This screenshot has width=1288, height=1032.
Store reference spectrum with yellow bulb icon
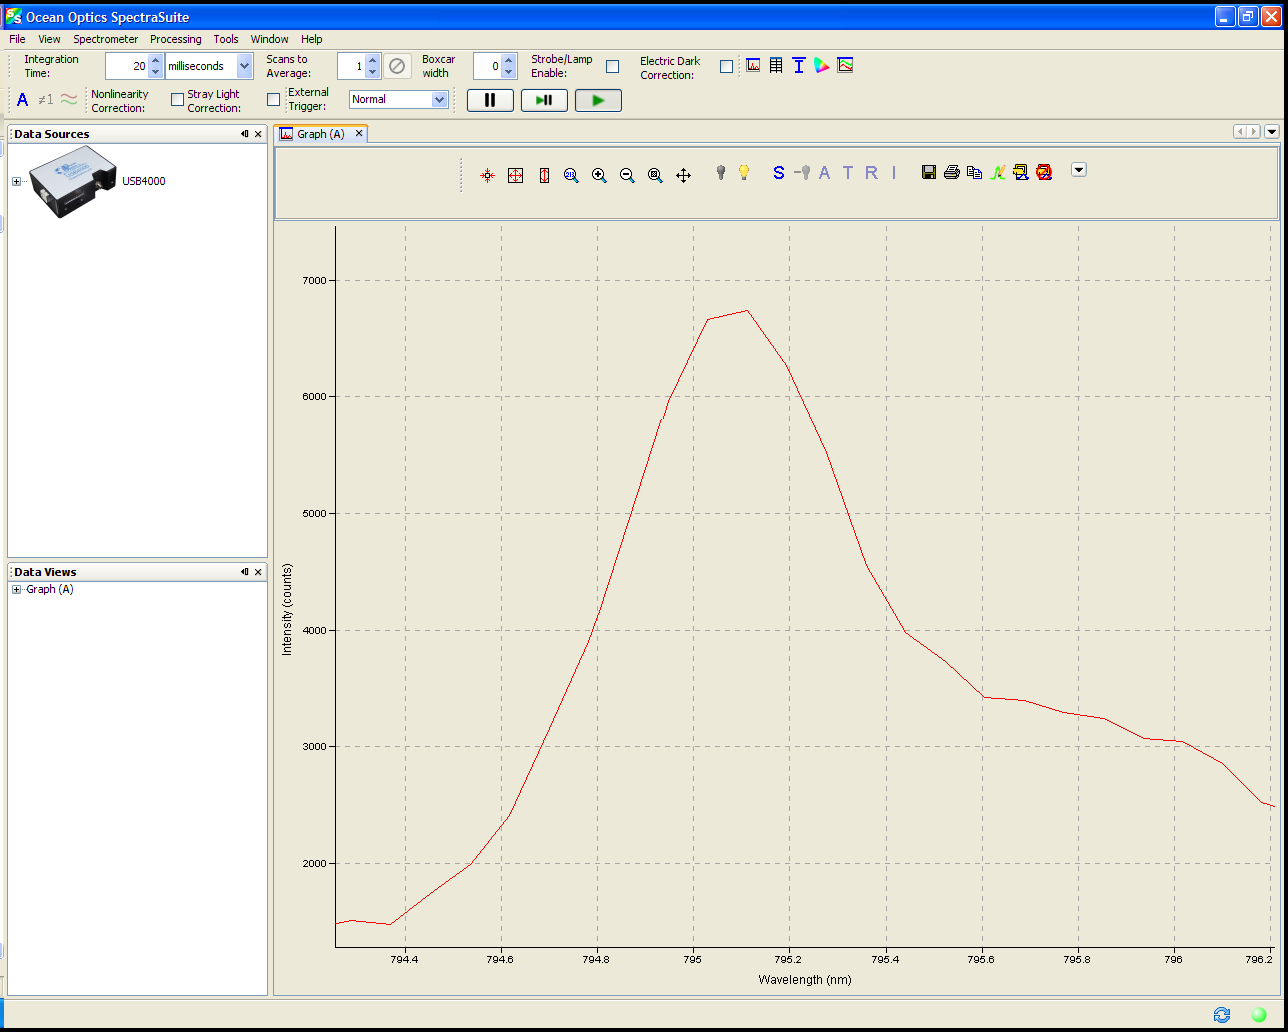point(743,172)
